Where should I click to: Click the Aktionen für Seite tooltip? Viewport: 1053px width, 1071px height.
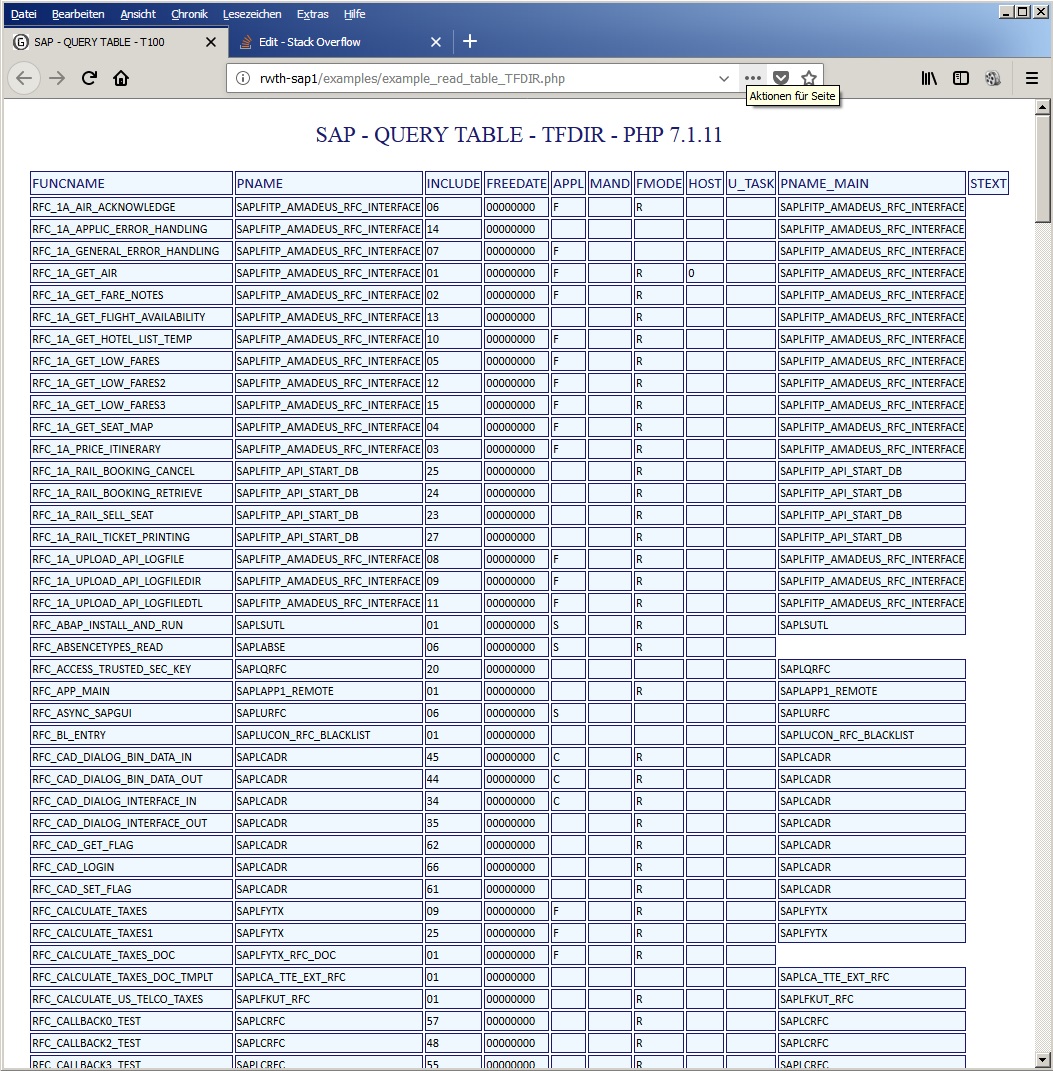coord(792,96)
